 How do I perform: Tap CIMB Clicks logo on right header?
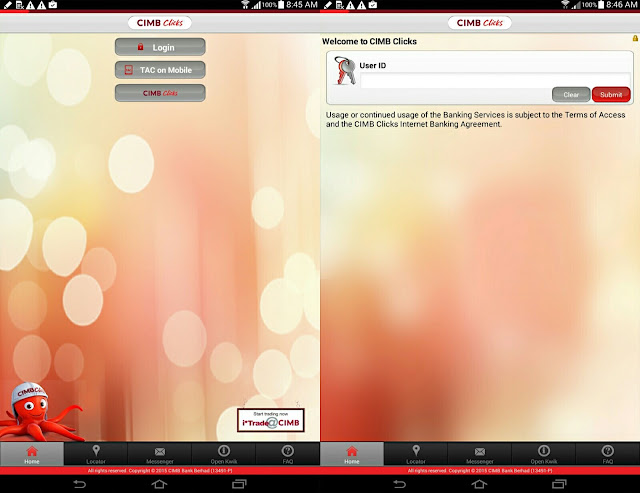click(480, 23)
